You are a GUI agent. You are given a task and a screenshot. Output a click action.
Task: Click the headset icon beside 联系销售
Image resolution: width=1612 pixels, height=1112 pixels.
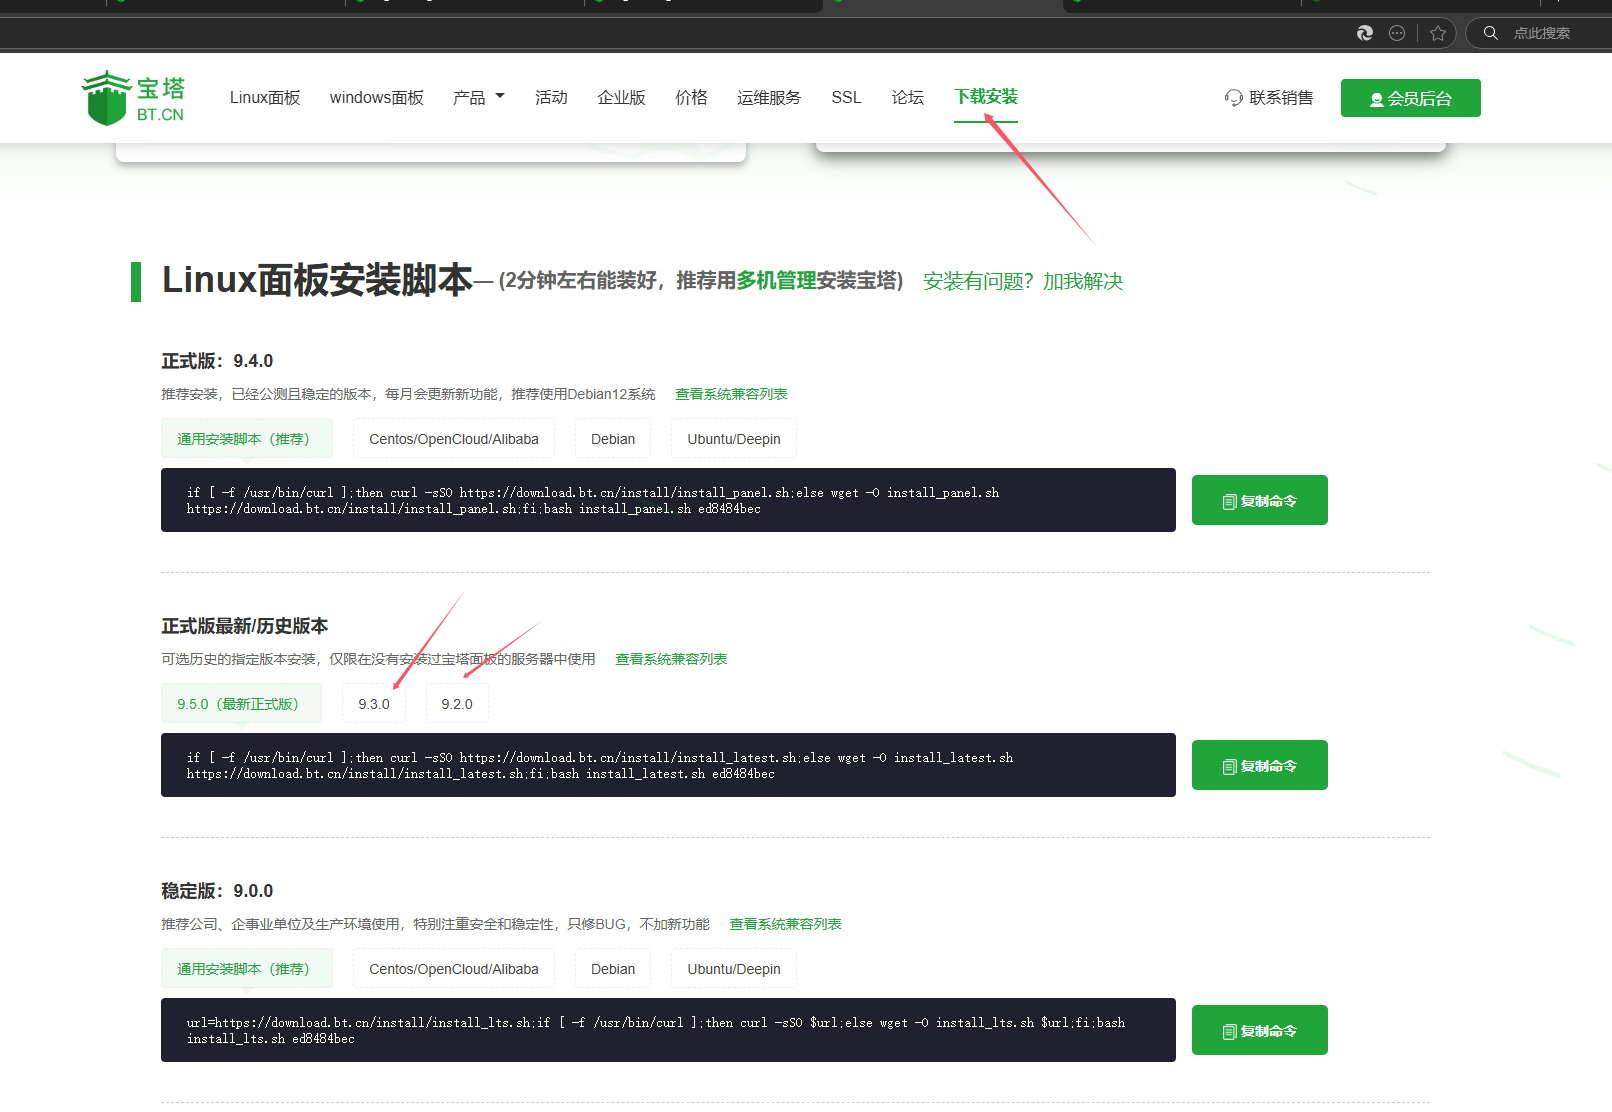(1234, 98)
